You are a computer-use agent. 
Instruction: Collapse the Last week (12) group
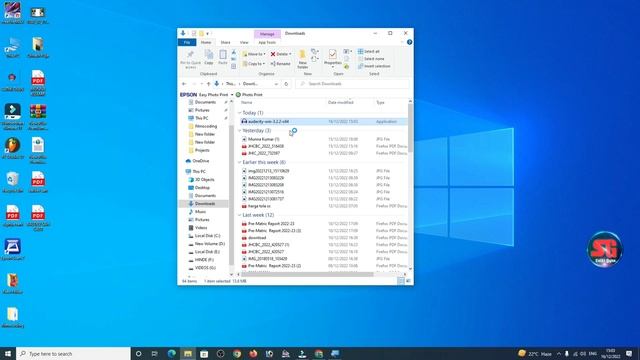tap(240, 215)
